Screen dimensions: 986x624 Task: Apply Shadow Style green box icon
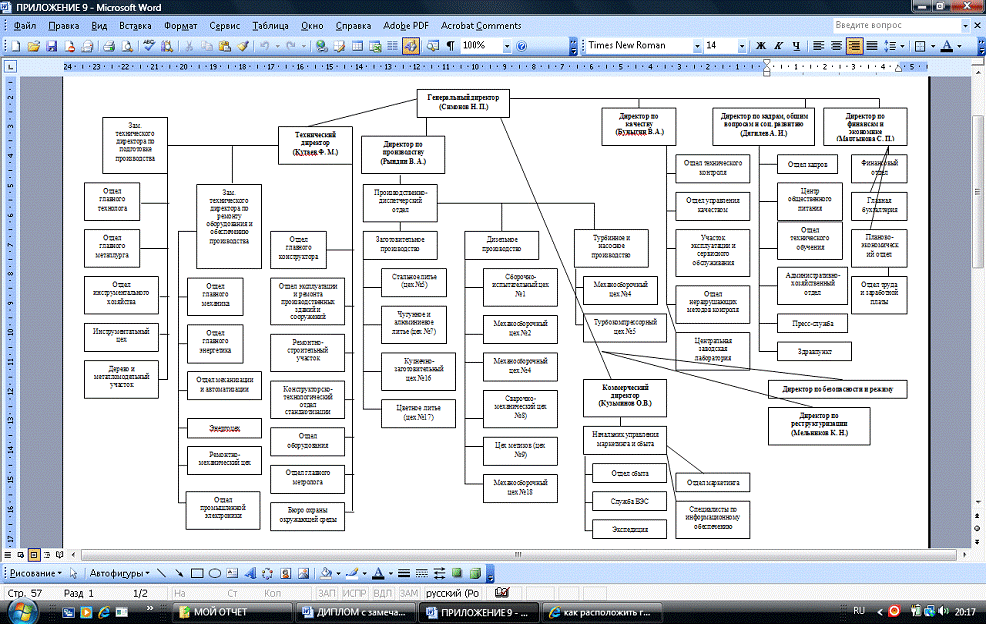click(x=457, y=573)
